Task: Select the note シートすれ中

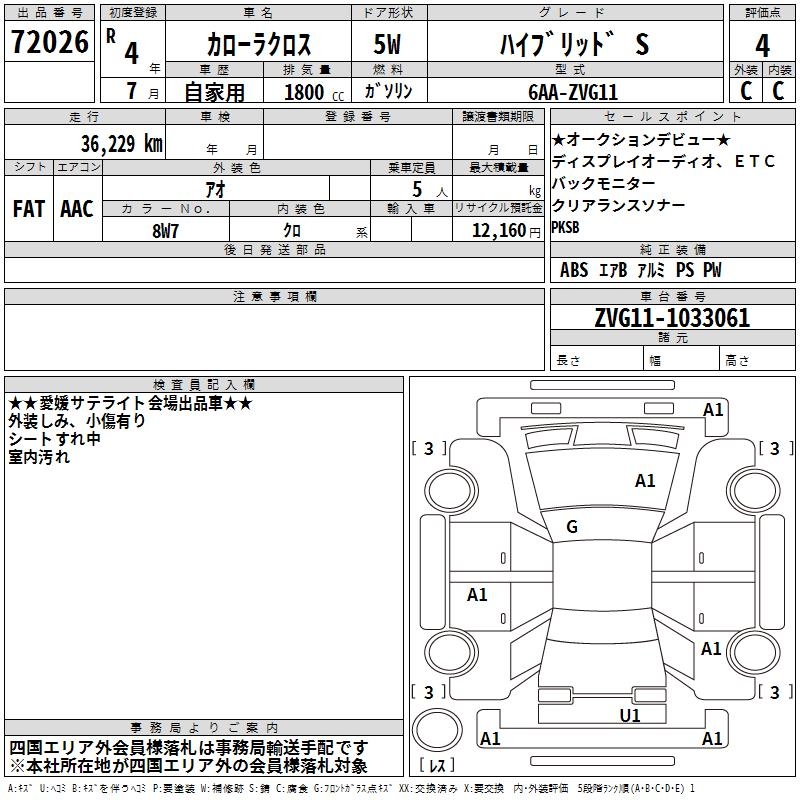Action: pyautogui.click(x=54, y=439)
